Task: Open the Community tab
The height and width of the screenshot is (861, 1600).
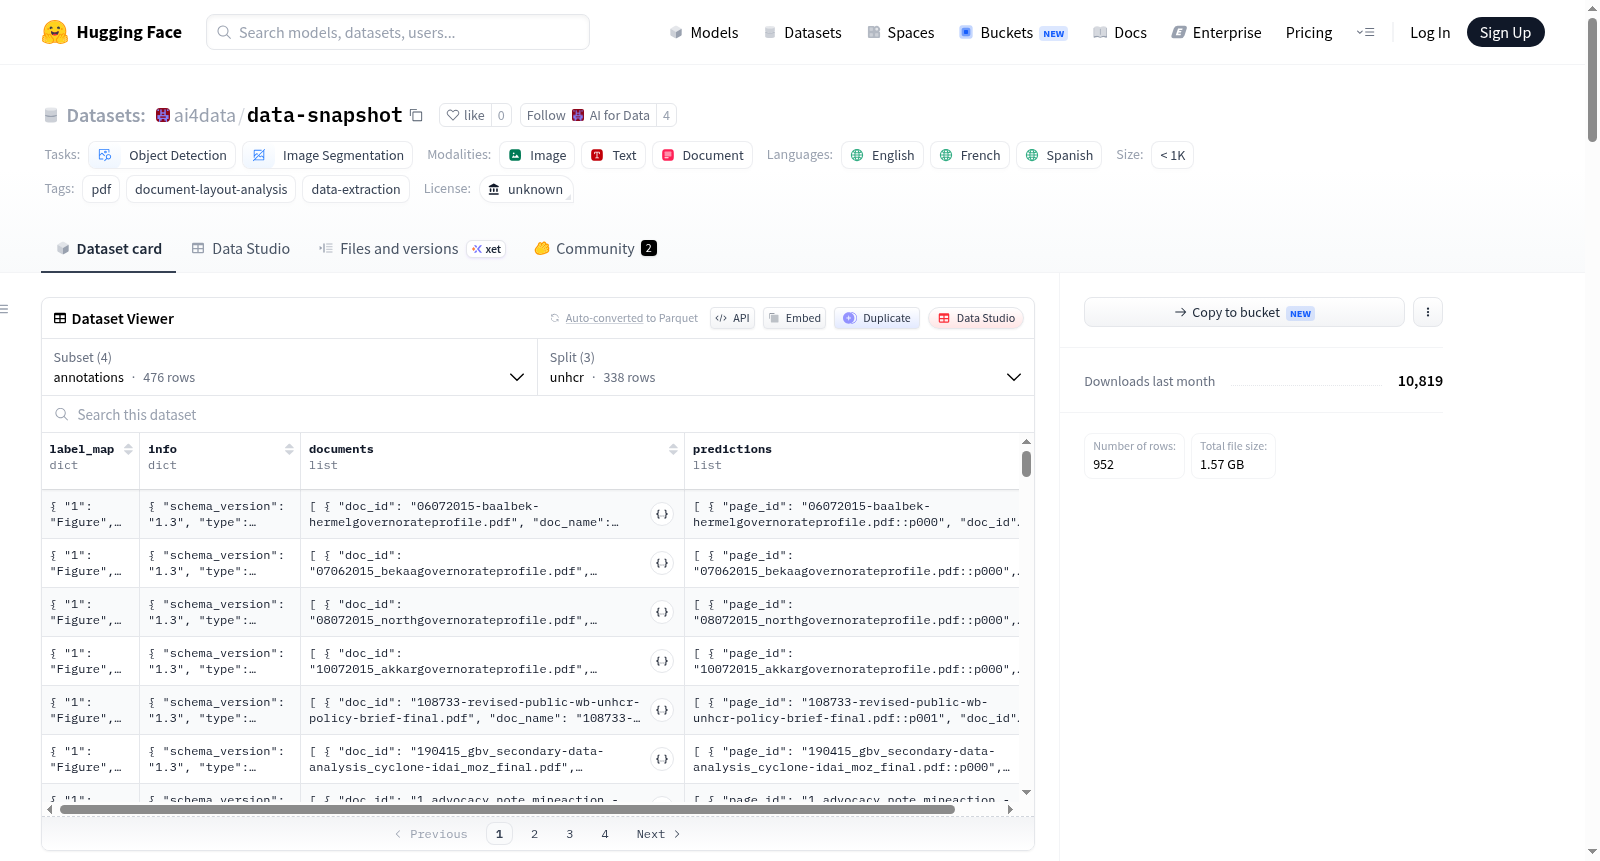Action: click(x=596, y=249)
